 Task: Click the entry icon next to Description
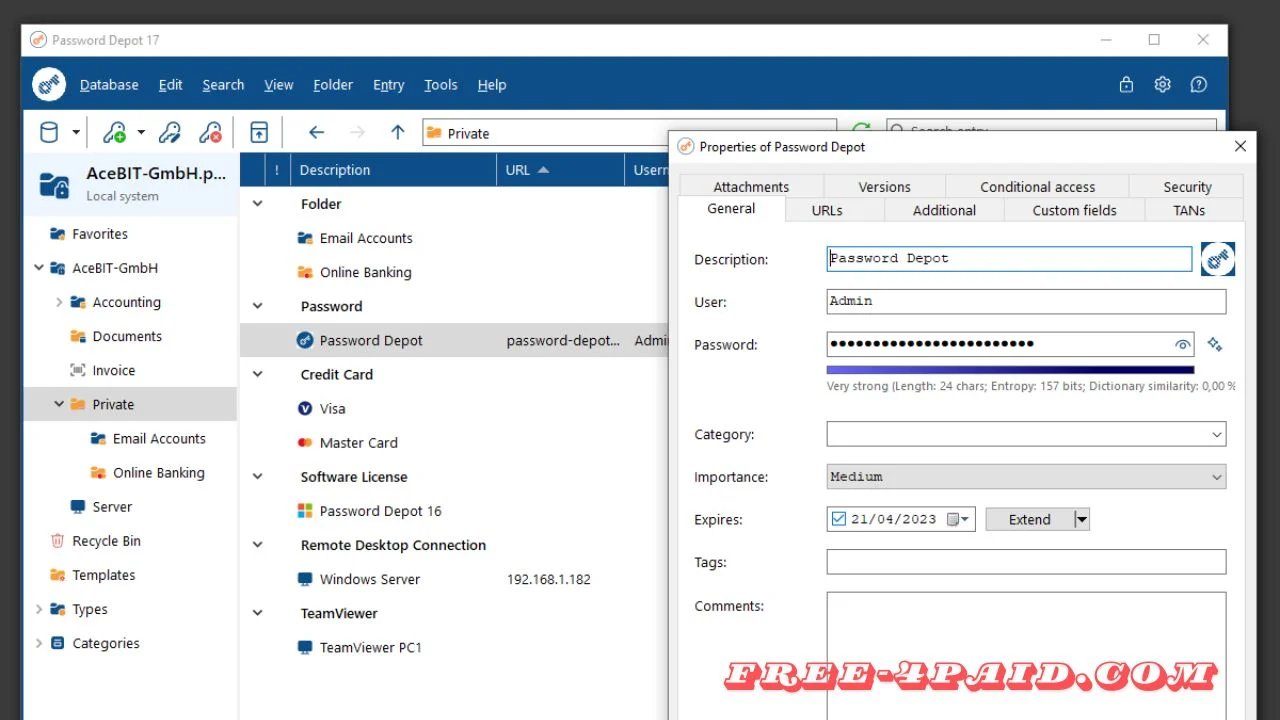pyautogui.click(x=1217, y=259)
